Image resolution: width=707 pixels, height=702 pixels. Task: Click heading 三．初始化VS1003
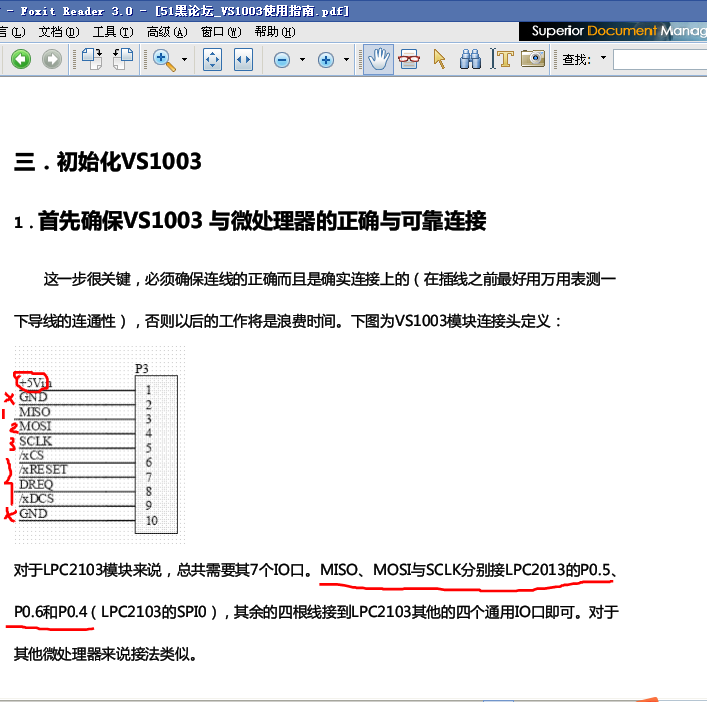107,161
